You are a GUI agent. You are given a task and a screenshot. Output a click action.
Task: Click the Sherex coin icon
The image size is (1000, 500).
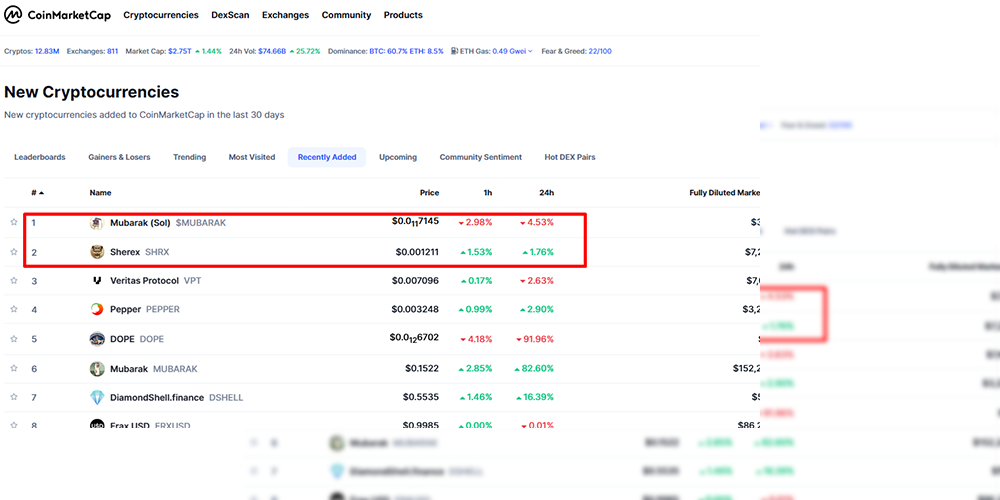coord(97,252)
